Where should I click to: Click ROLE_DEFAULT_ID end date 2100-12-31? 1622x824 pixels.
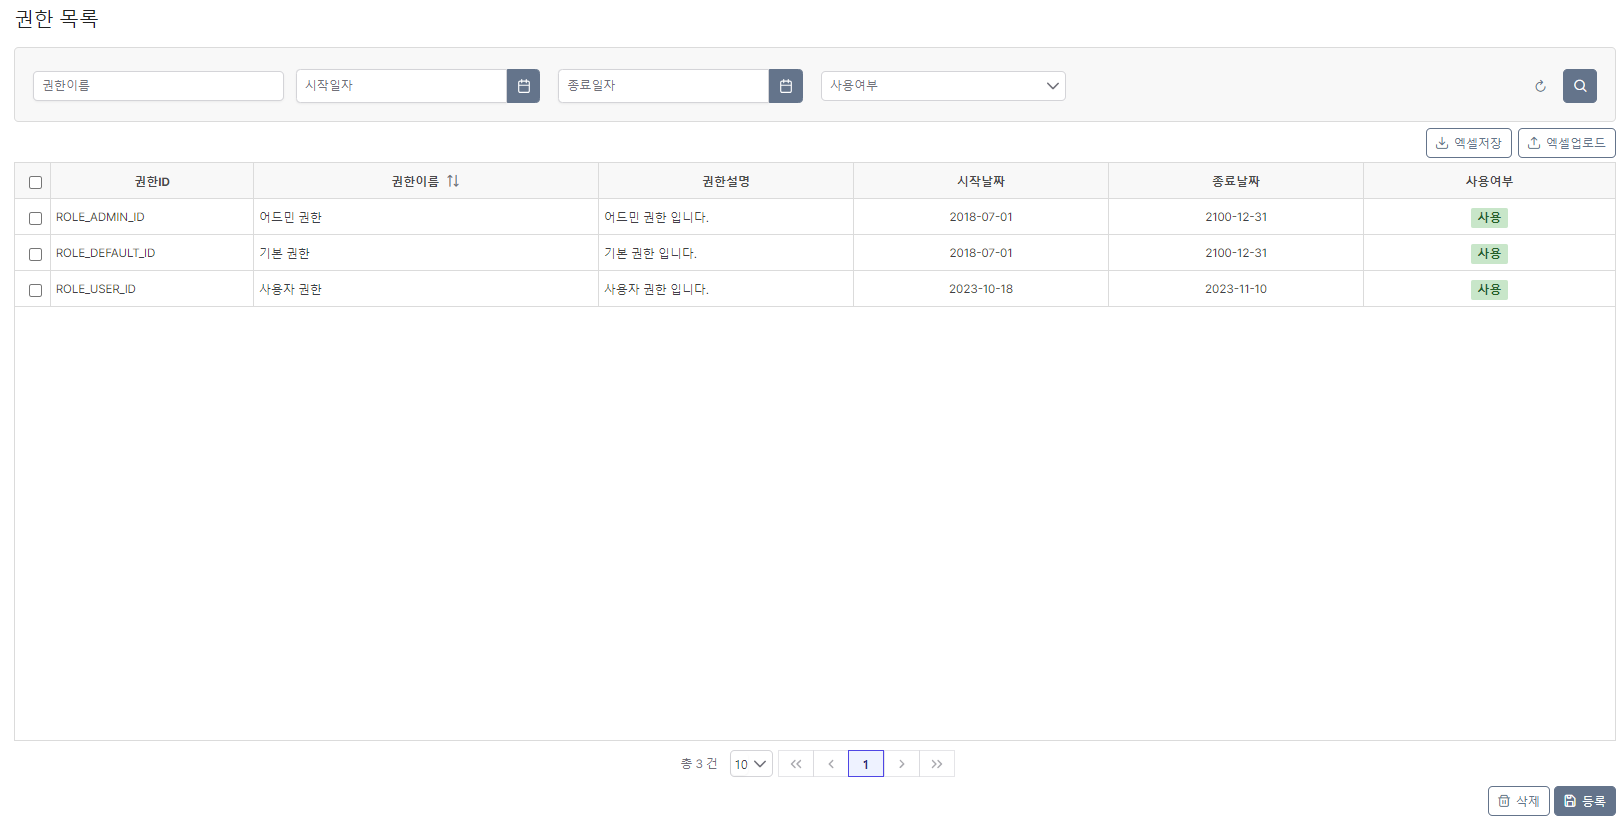1236,253
